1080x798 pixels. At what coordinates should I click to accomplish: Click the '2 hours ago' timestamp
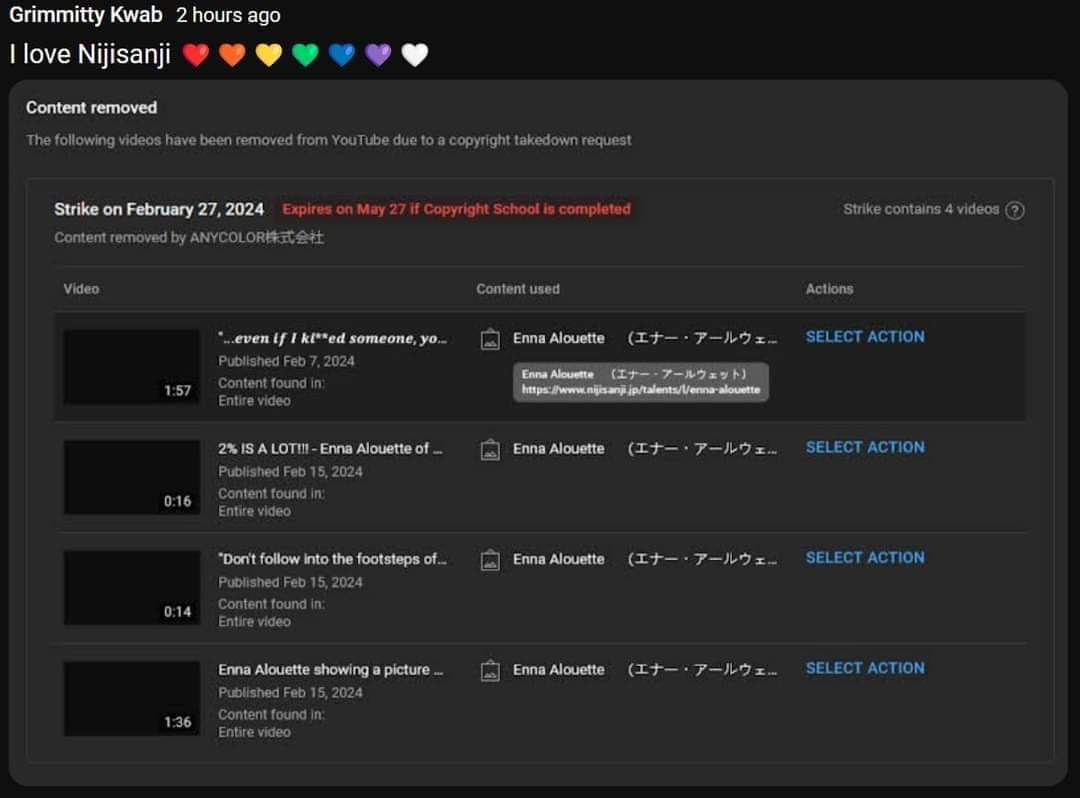pyautogui.click(x=228, y=15)
